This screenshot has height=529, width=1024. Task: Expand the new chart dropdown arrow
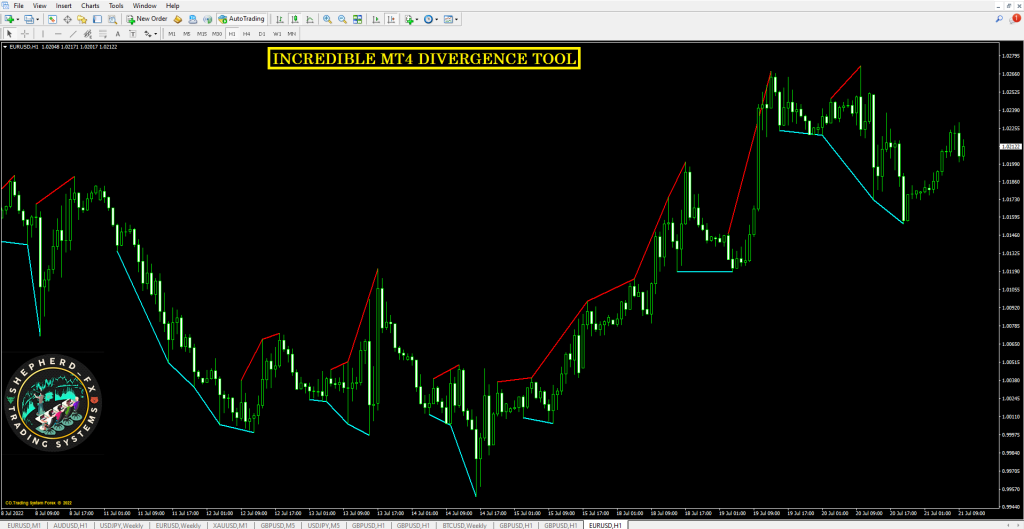(18, 19)
